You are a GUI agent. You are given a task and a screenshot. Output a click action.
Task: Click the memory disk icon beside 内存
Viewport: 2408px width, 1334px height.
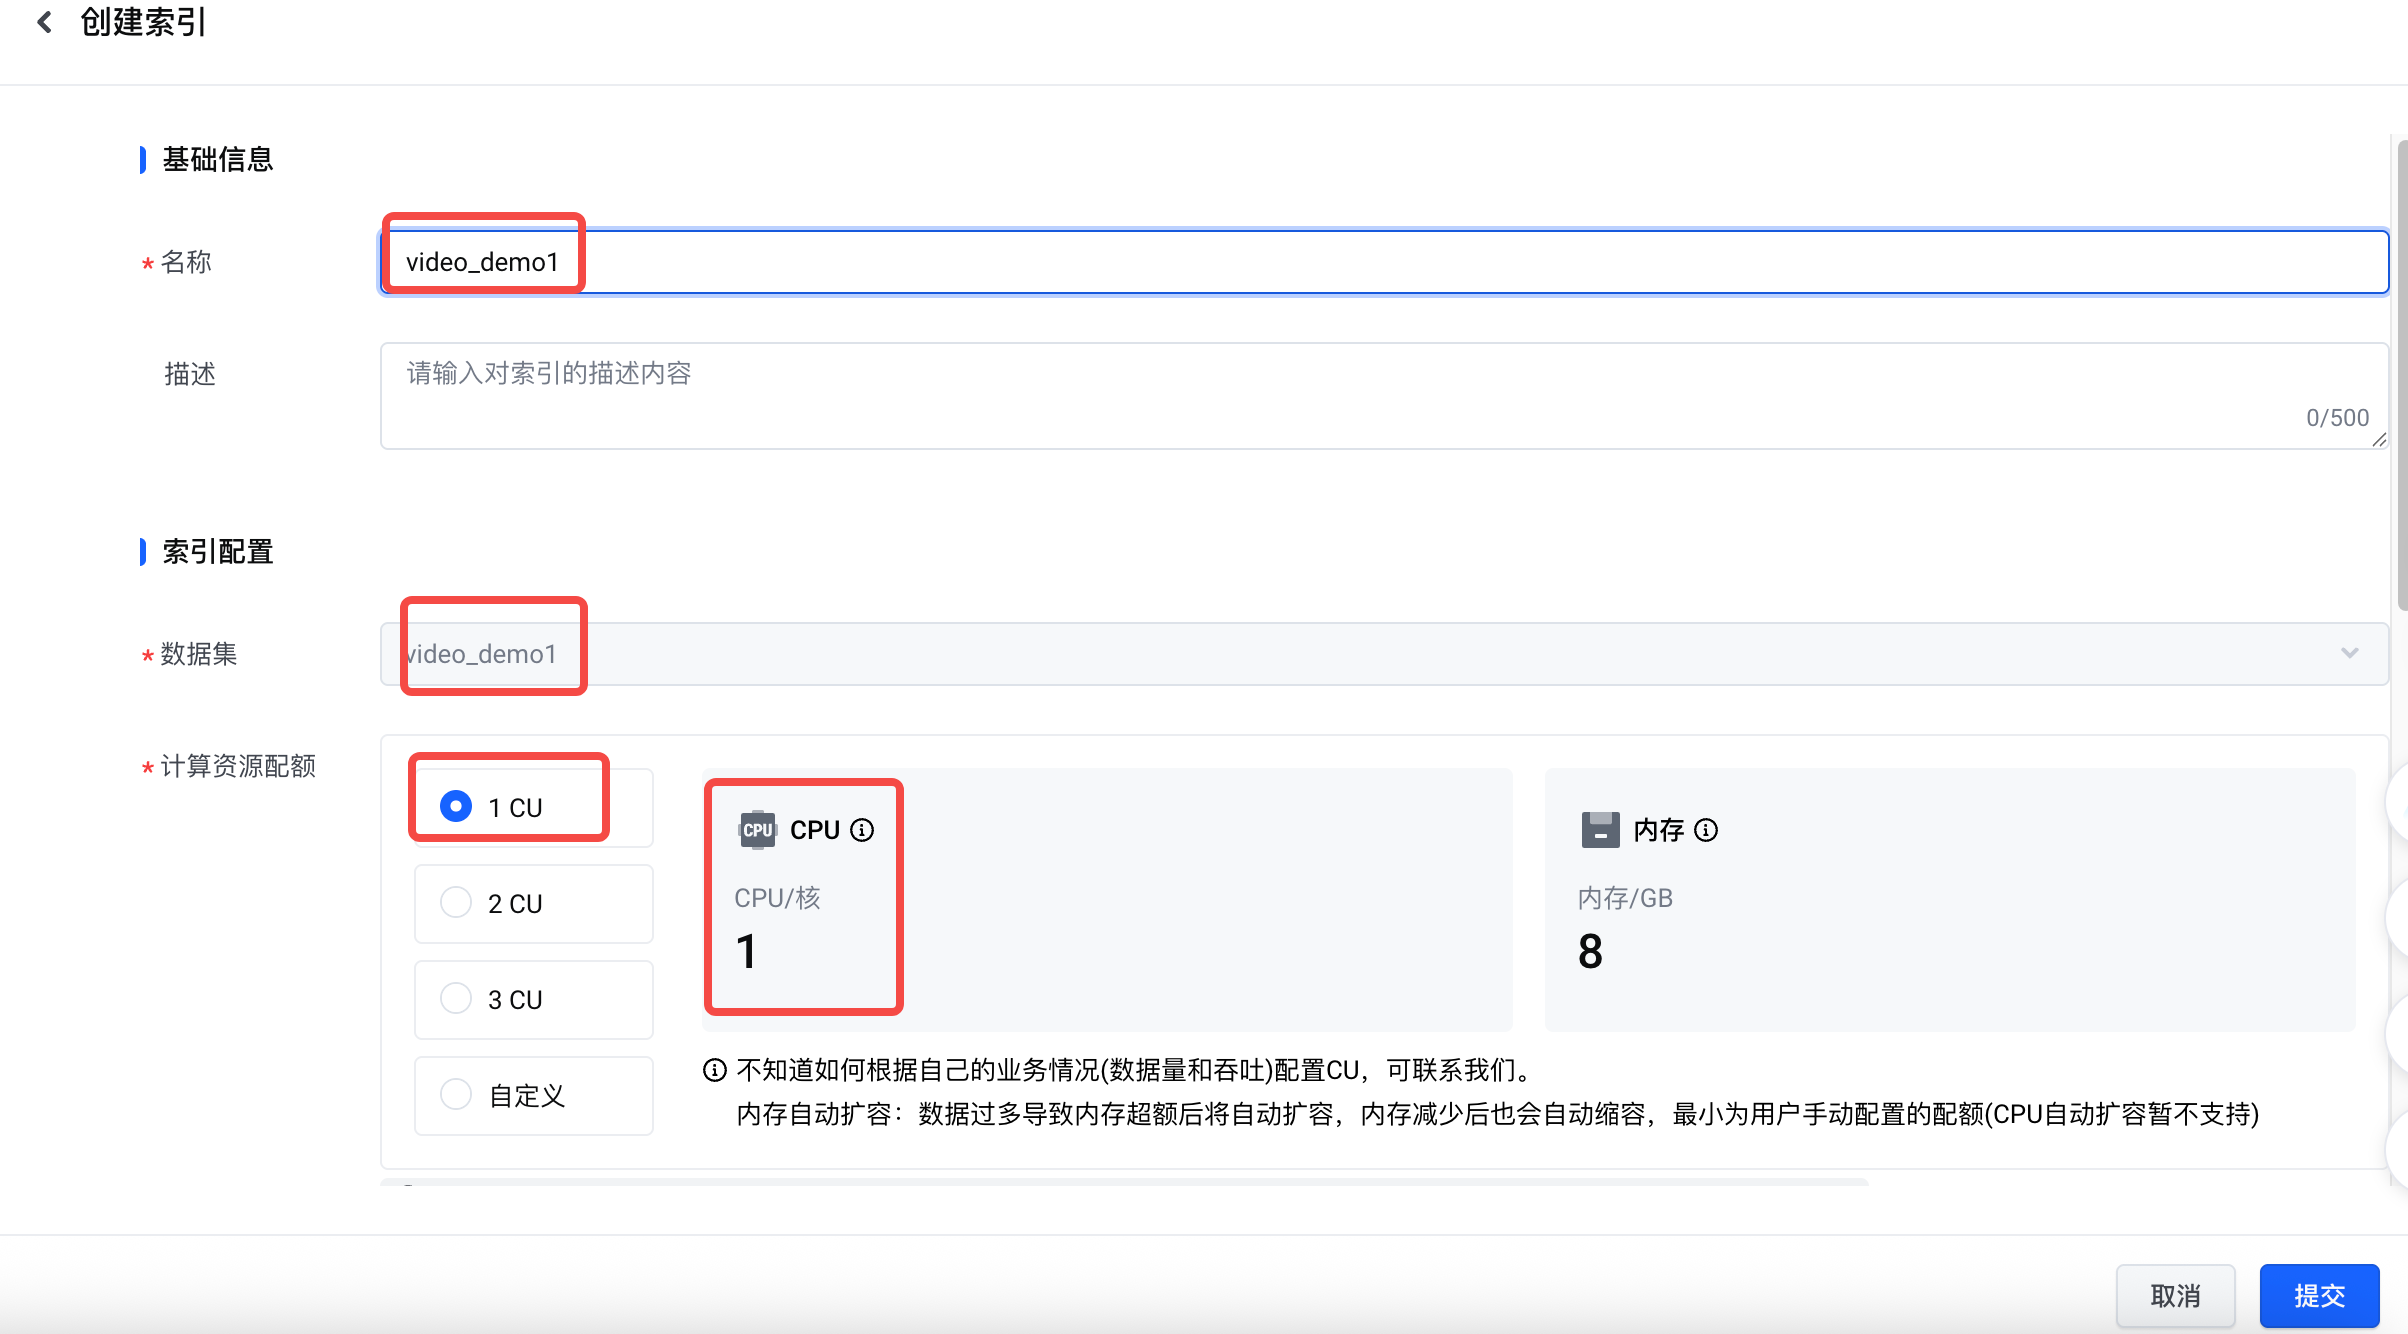tap(1600, 830)
